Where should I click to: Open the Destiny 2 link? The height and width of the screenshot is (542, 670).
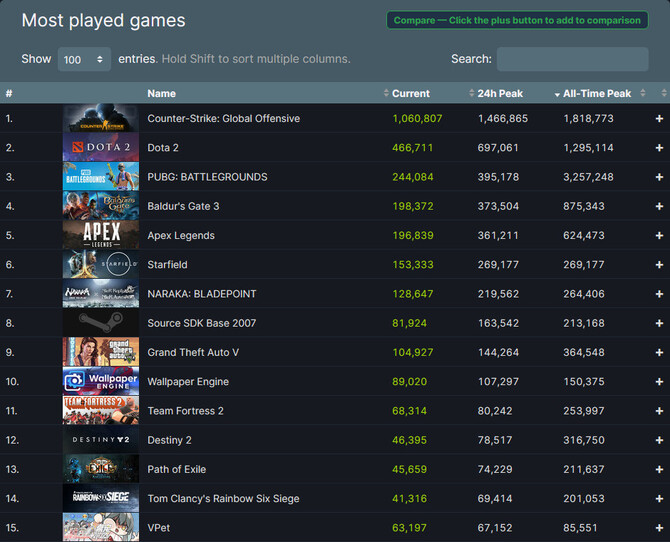169,440
